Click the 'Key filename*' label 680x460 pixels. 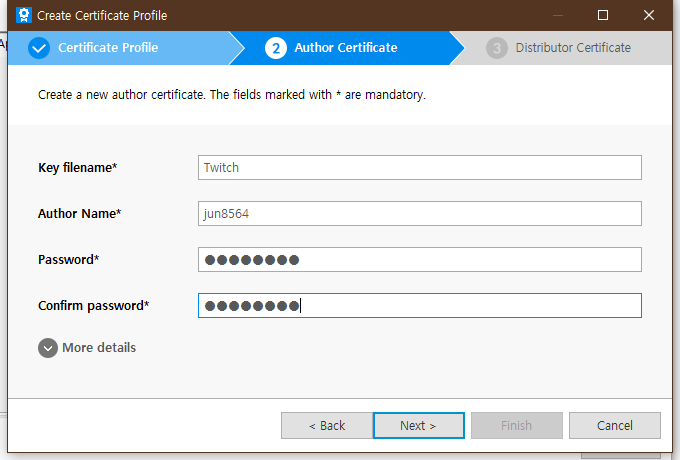[78, 168]
